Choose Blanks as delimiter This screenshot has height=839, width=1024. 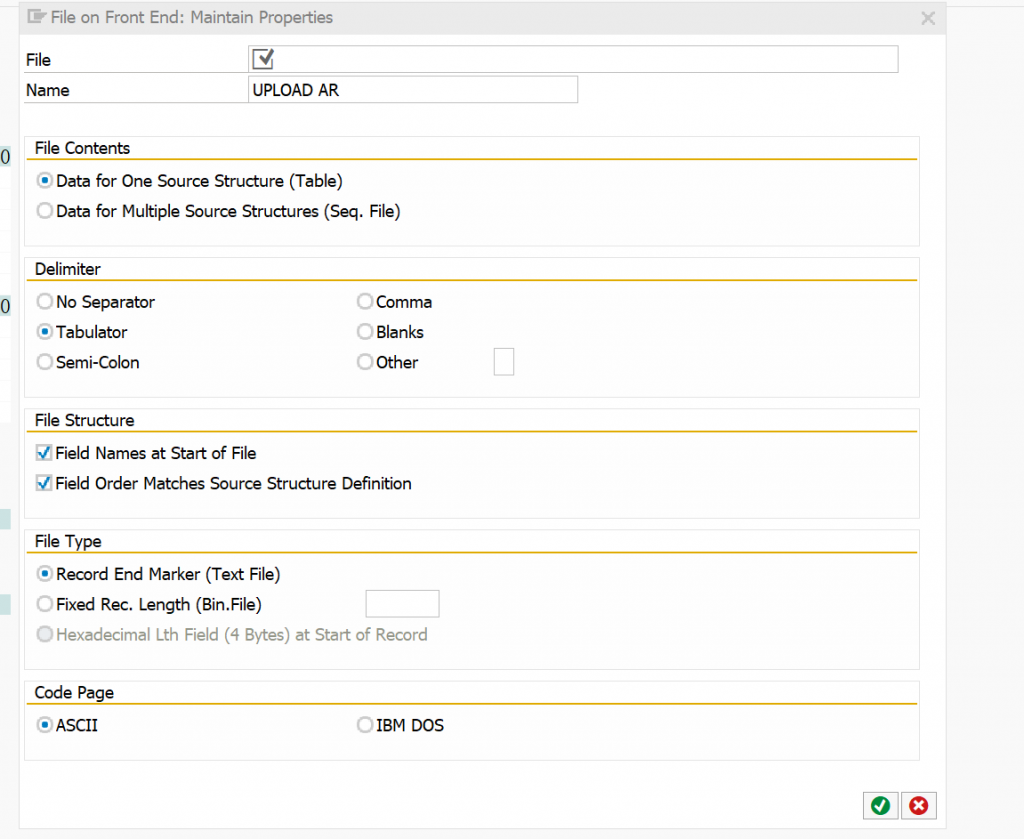[365, 332]
